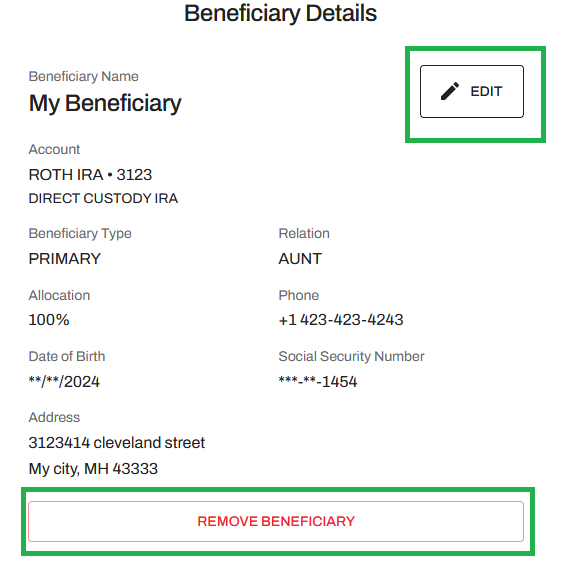Viewport: 561px width, 577px height.
Task: Click the Beneficiary Name label
Action: 84,77
